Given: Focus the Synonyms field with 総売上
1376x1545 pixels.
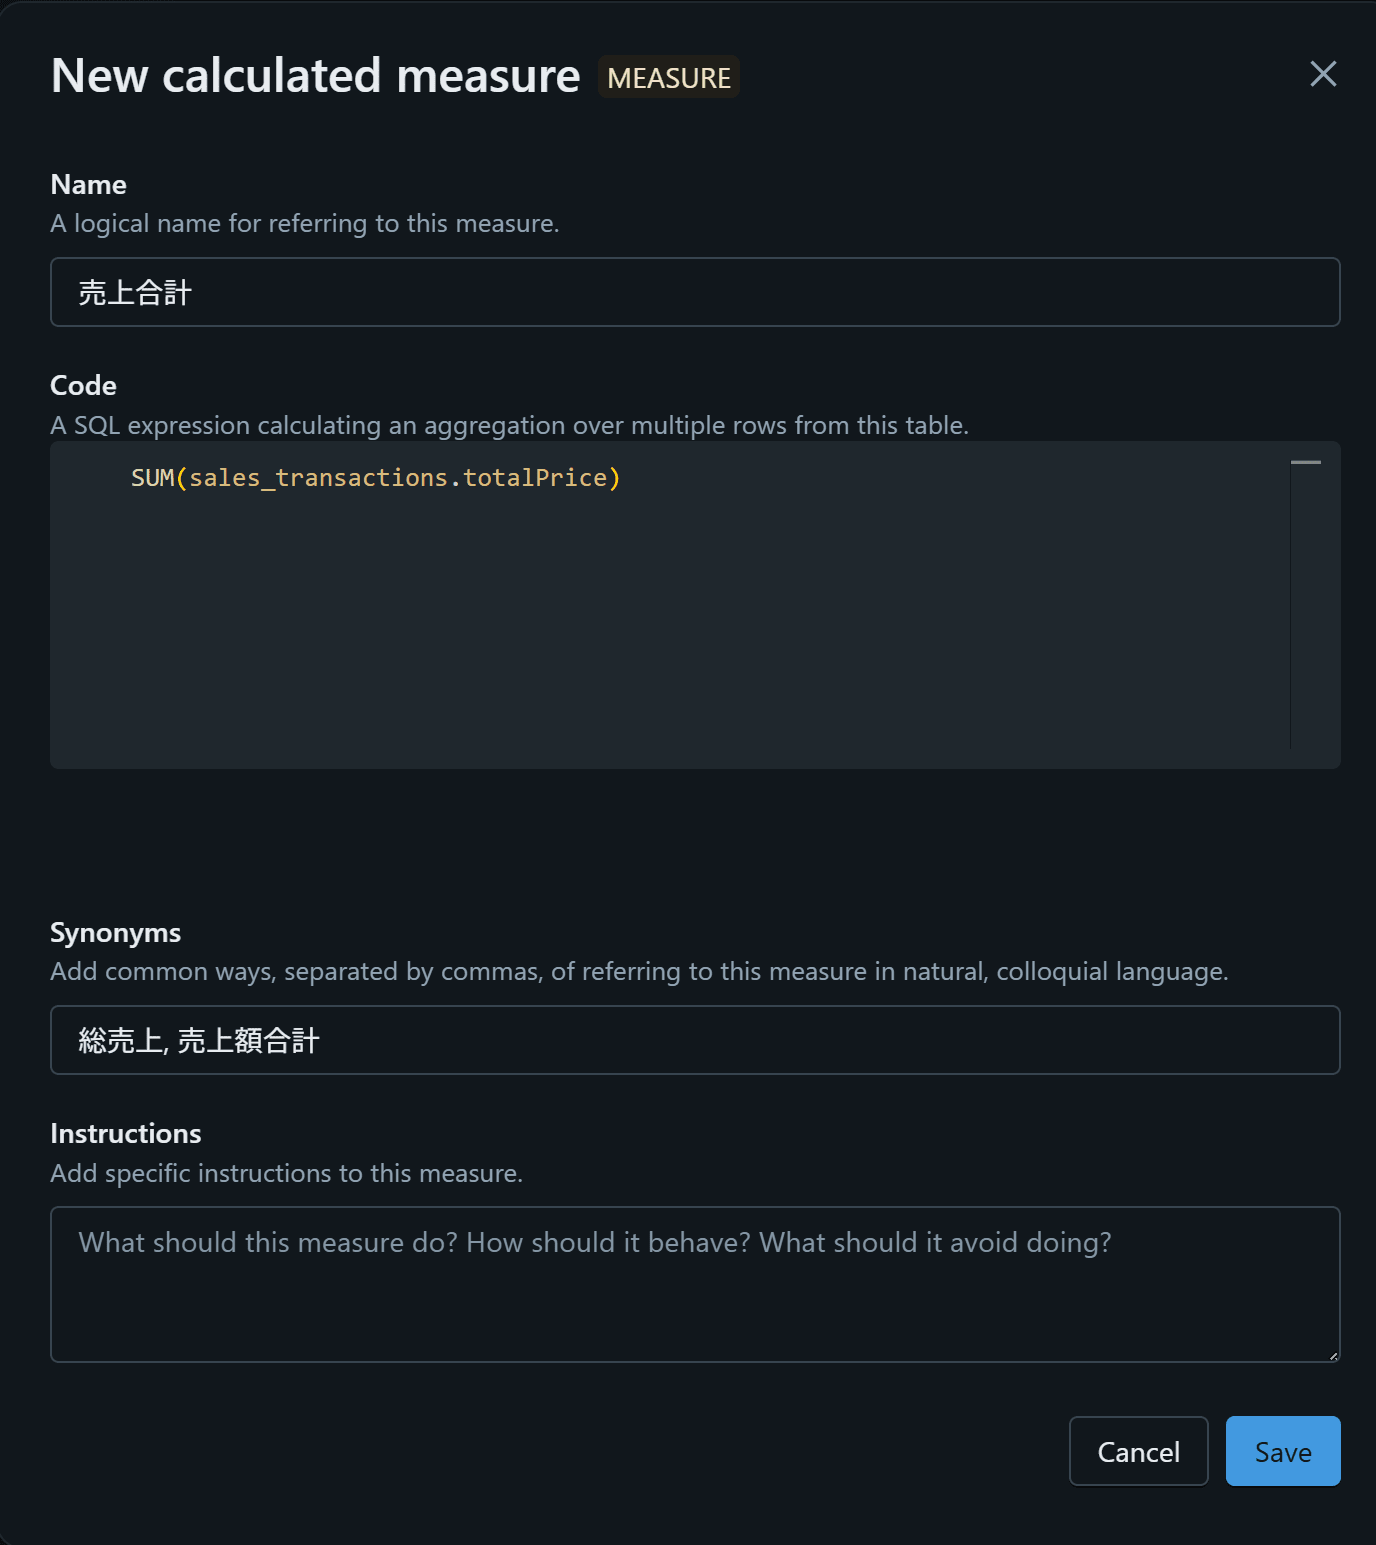Looking at the screenshot, I should pyautogui.click(x=694, y=1040).
